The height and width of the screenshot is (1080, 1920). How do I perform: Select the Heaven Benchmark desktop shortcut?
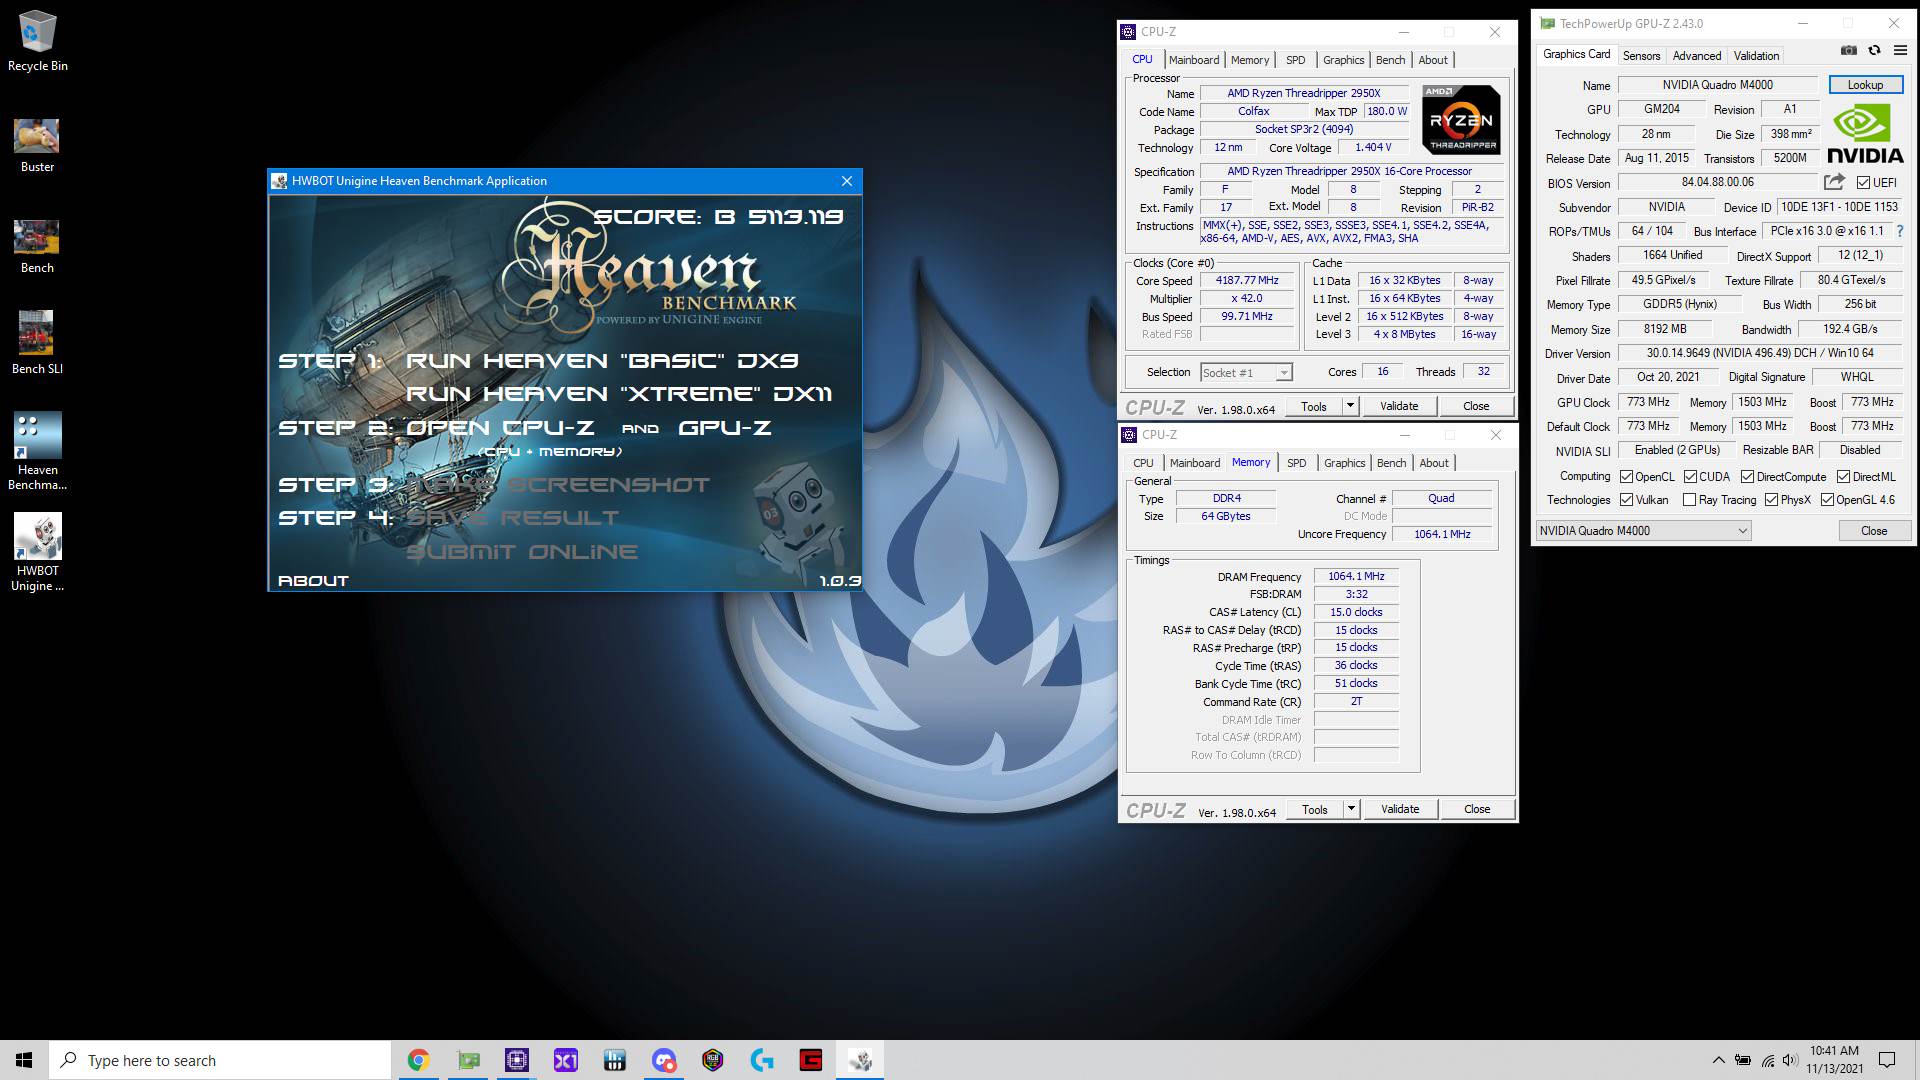click(x=37, y=451)
